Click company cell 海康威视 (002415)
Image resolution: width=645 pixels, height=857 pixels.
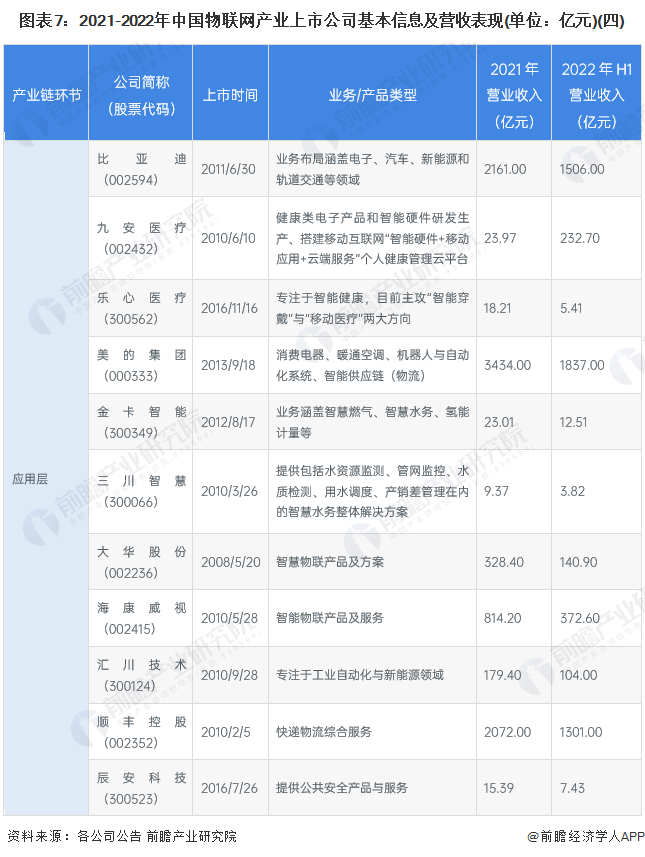coord(141,618)
